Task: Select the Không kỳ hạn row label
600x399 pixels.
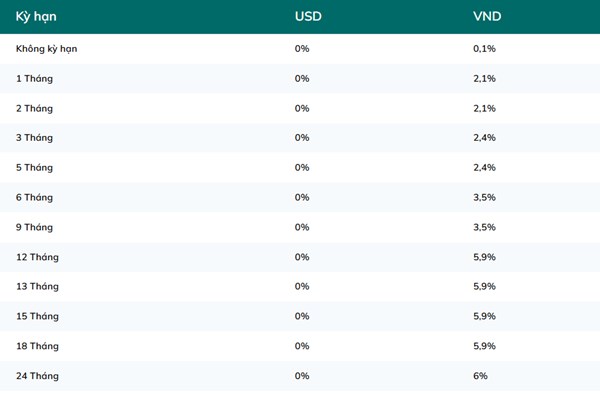Action: [x=46, y=49]
